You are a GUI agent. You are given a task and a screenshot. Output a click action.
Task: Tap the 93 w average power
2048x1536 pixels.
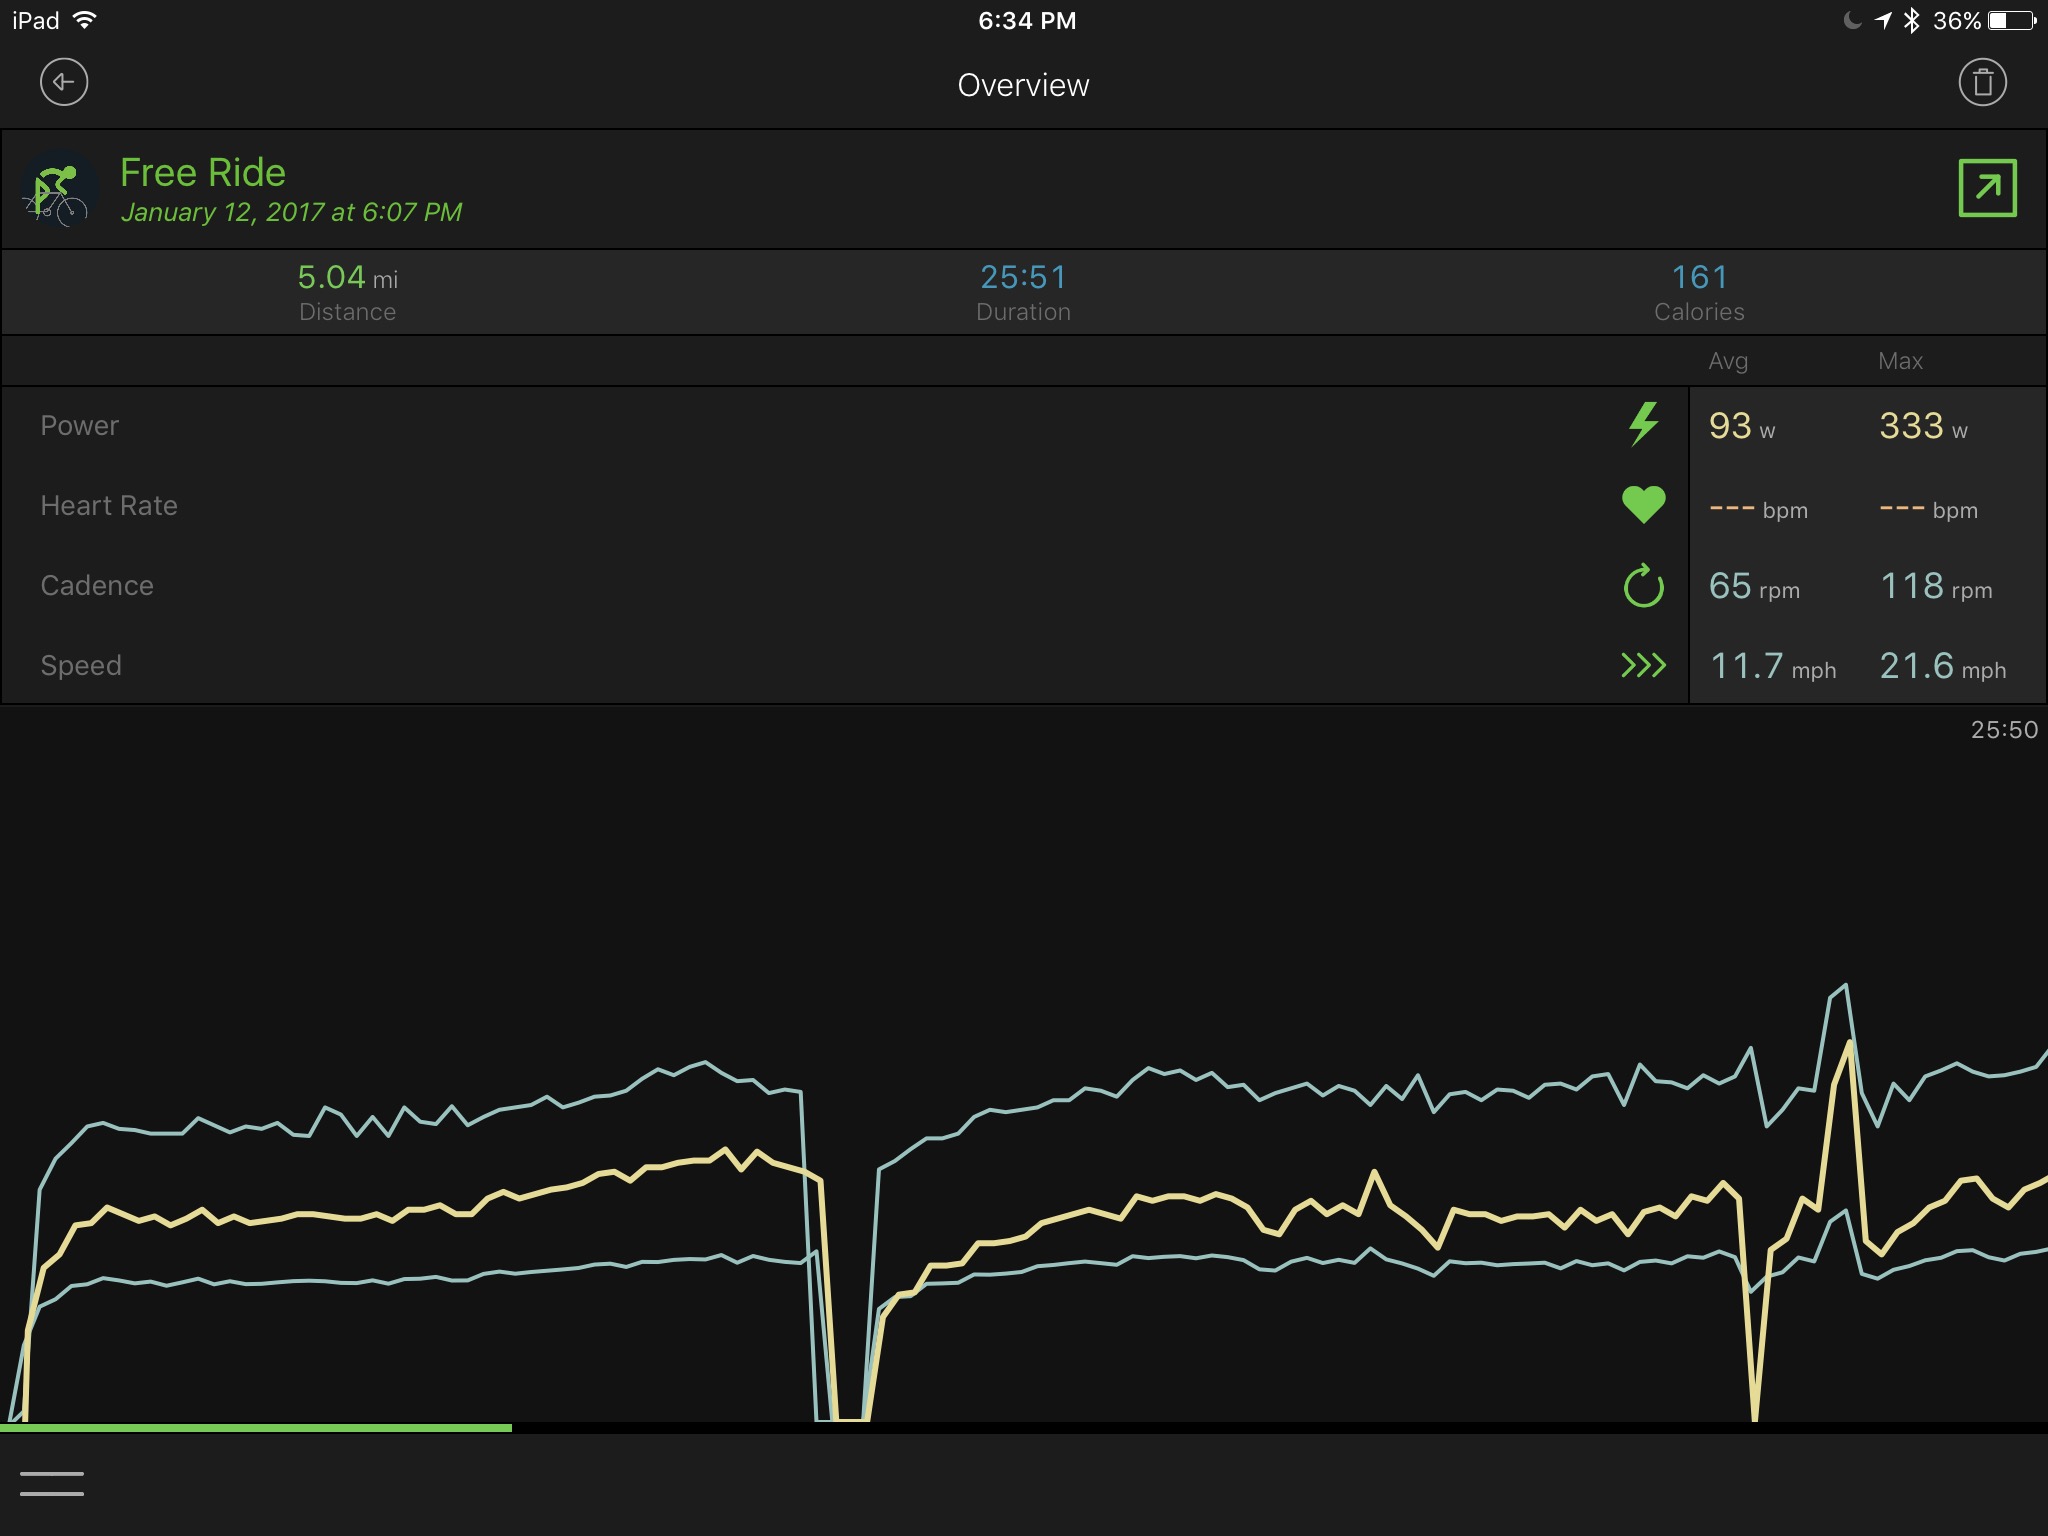pos(1742,426)
